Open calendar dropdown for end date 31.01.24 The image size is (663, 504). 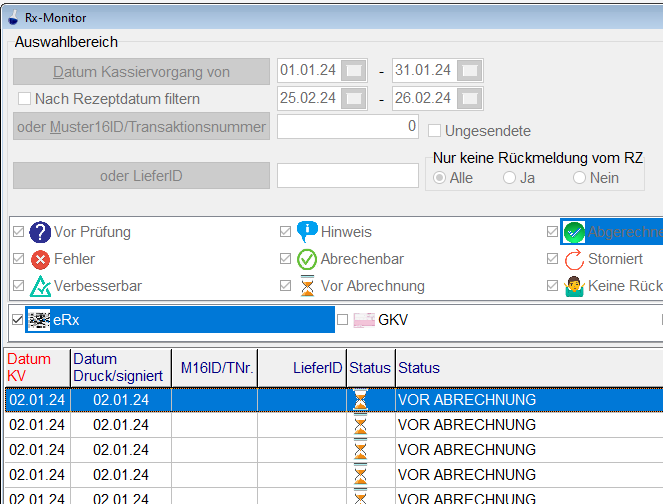click(469, 71)
